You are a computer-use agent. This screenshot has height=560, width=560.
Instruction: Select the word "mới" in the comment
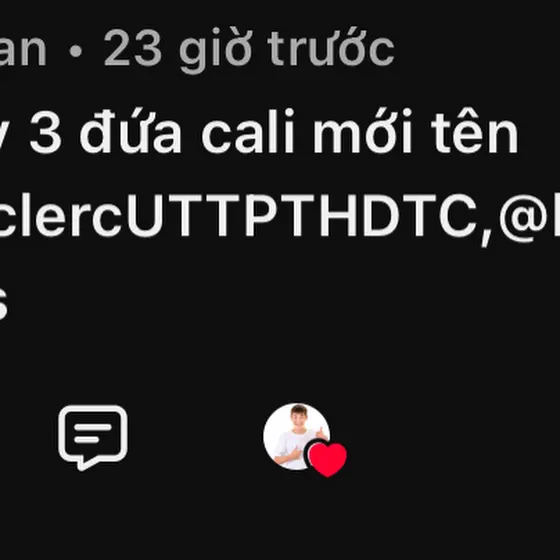point(363,131)
